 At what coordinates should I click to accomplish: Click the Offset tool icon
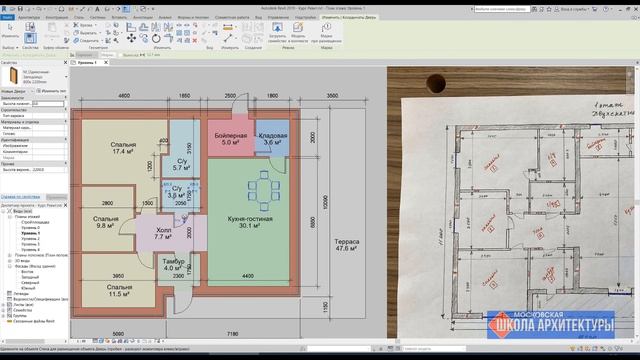coord(143,27)
